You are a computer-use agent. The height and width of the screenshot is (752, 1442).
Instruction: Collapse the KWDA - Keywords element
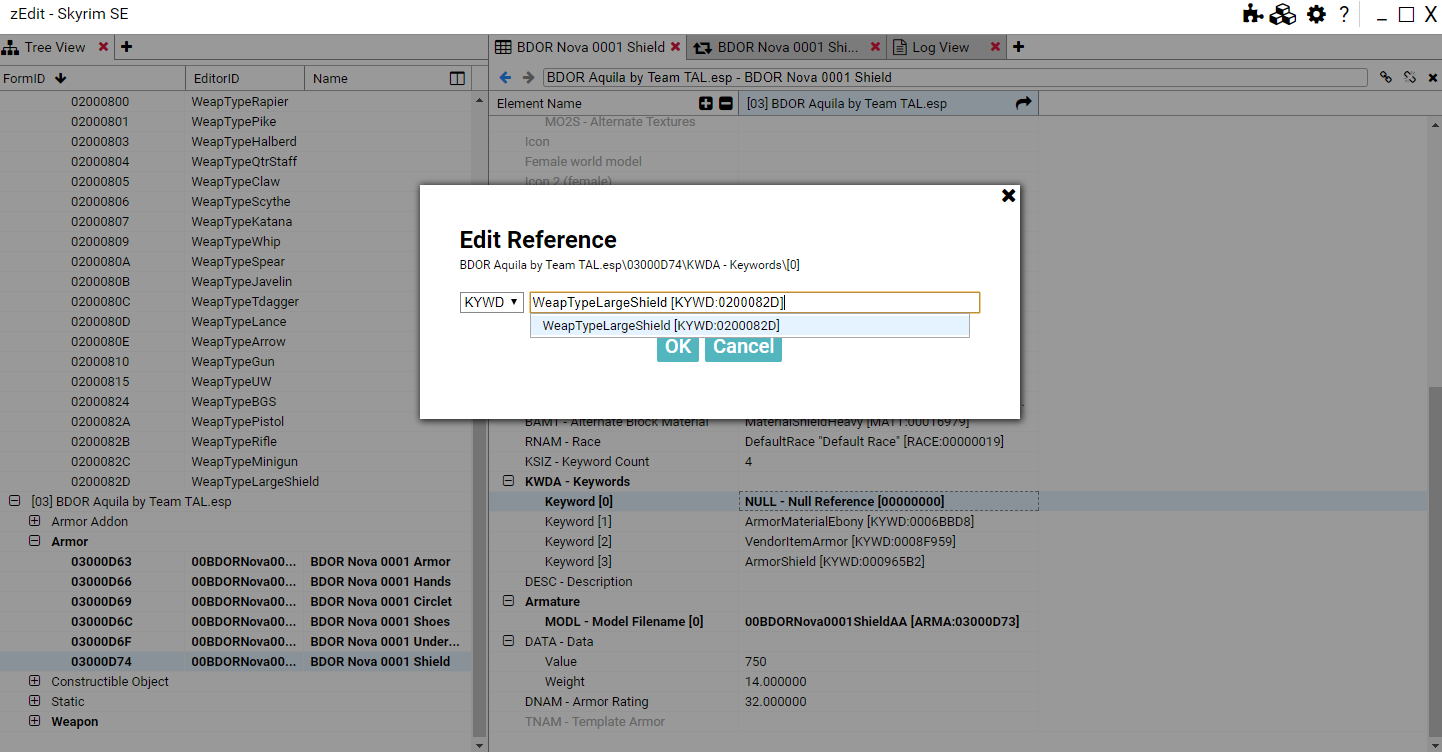pos(508,481)
